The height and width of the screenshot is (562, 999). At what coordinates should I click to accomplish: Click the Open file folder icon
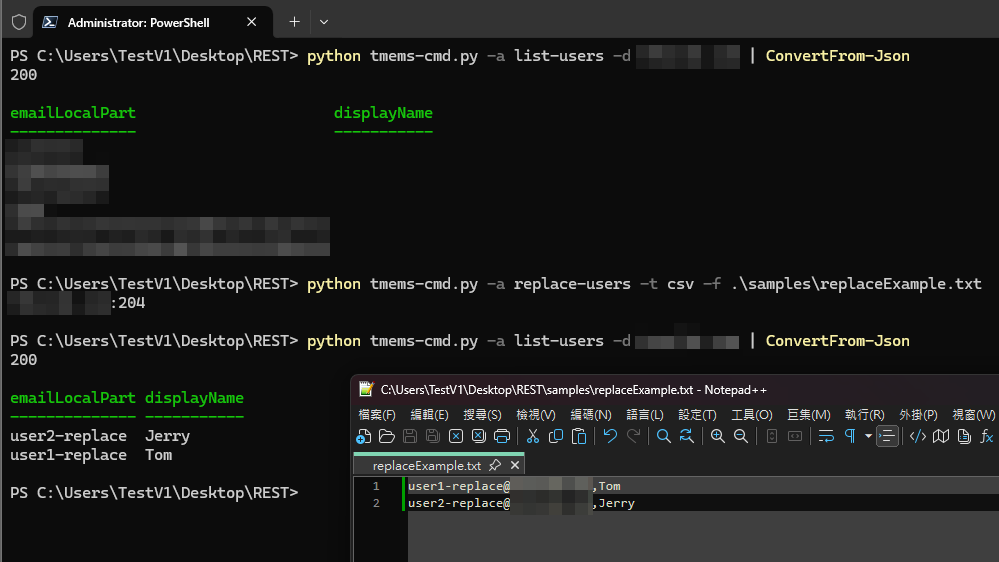coord(387,436)
